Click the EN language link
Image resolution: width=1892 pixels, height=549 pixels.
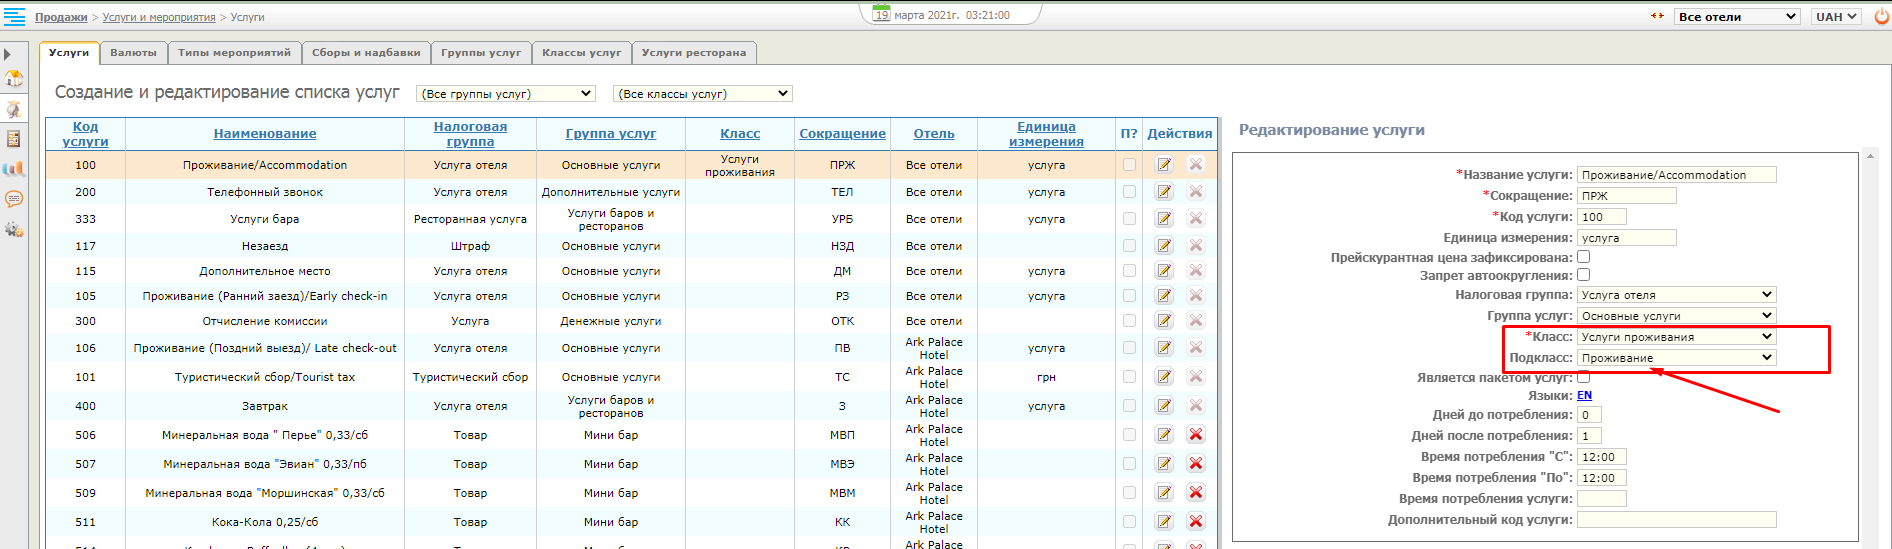pos(1584,396)
